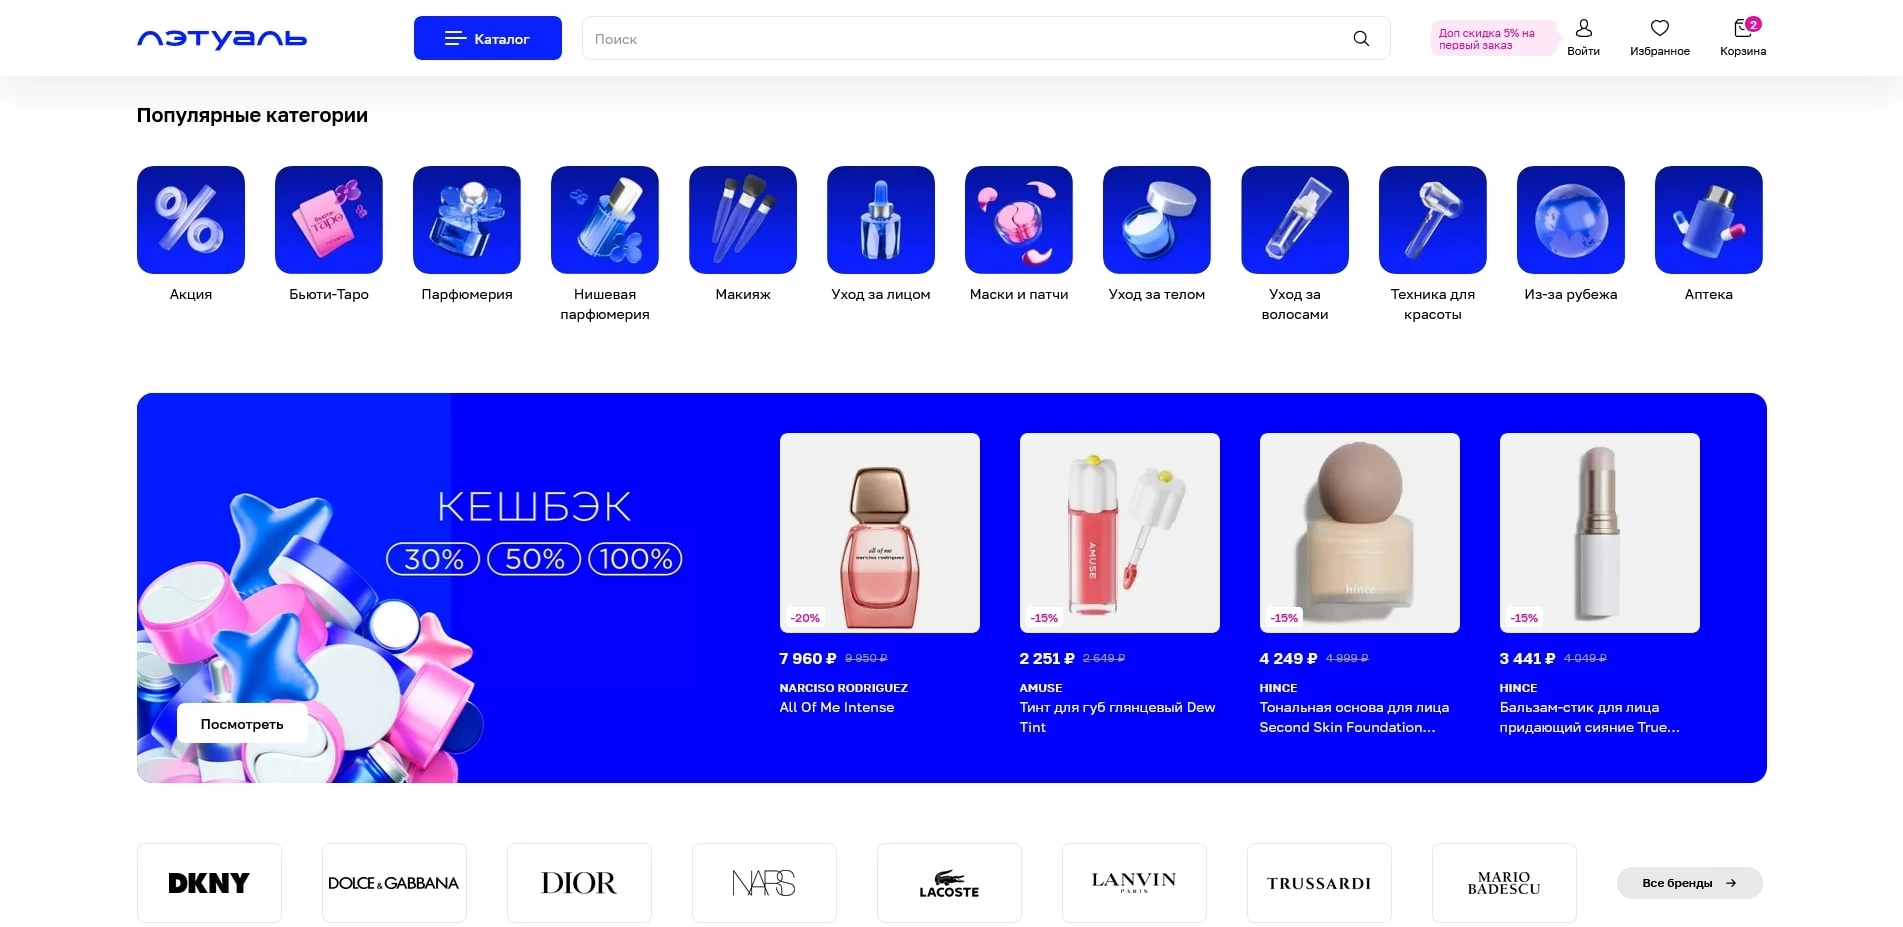
Task: Select the Бьюти-Таро category icon
Action: [x=329, y=220]
